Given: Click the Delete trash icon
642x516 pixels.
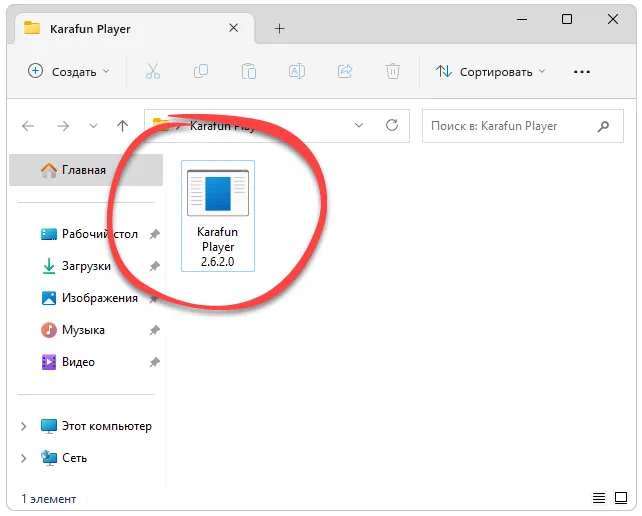Looking at the screenshot, I should pos(393,71).
